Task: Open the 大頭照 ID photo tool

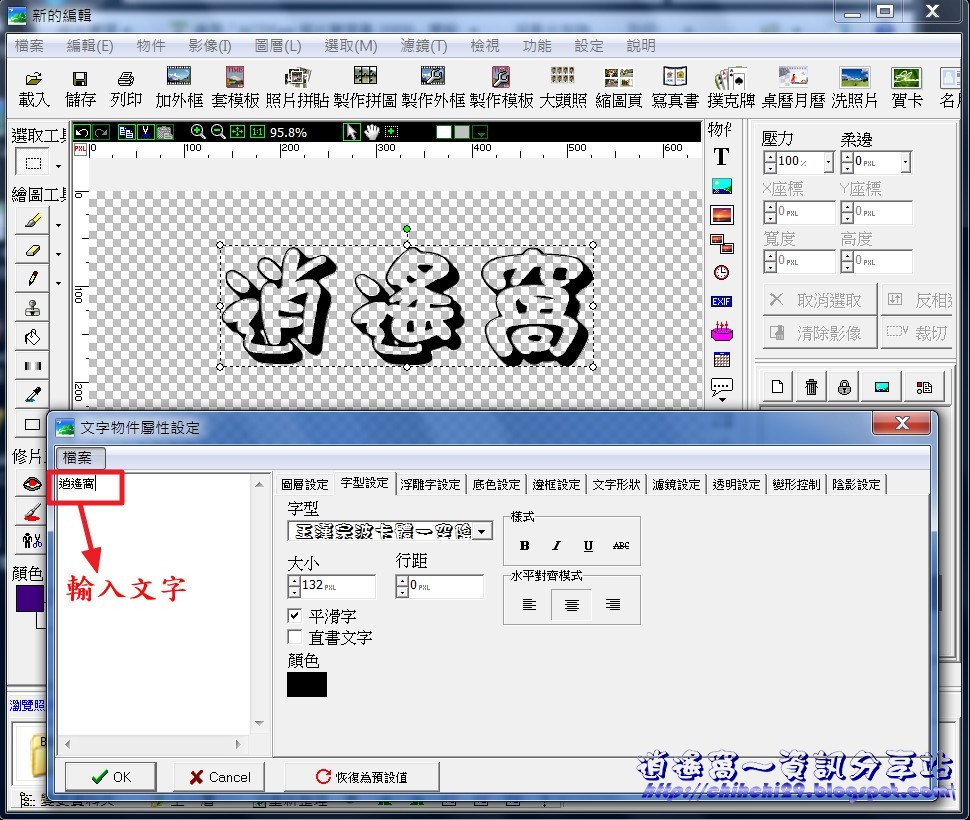Action: 563,88
